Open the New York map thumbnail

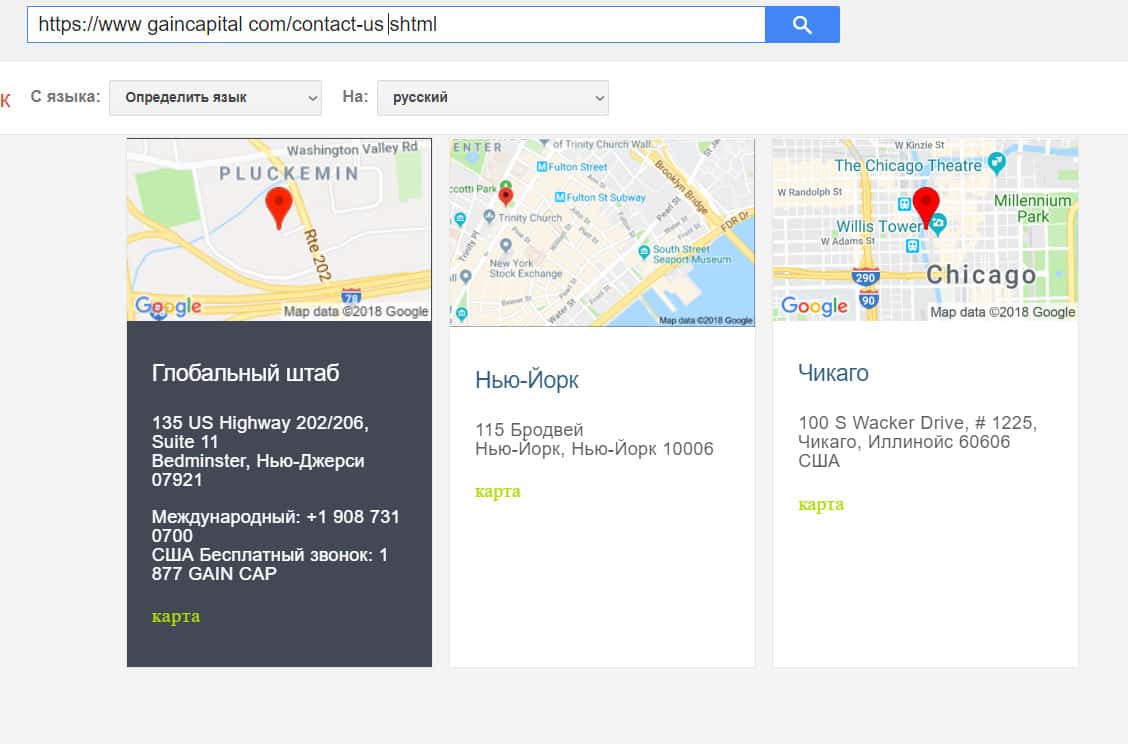pyautogui.click(x=602, y=232)
